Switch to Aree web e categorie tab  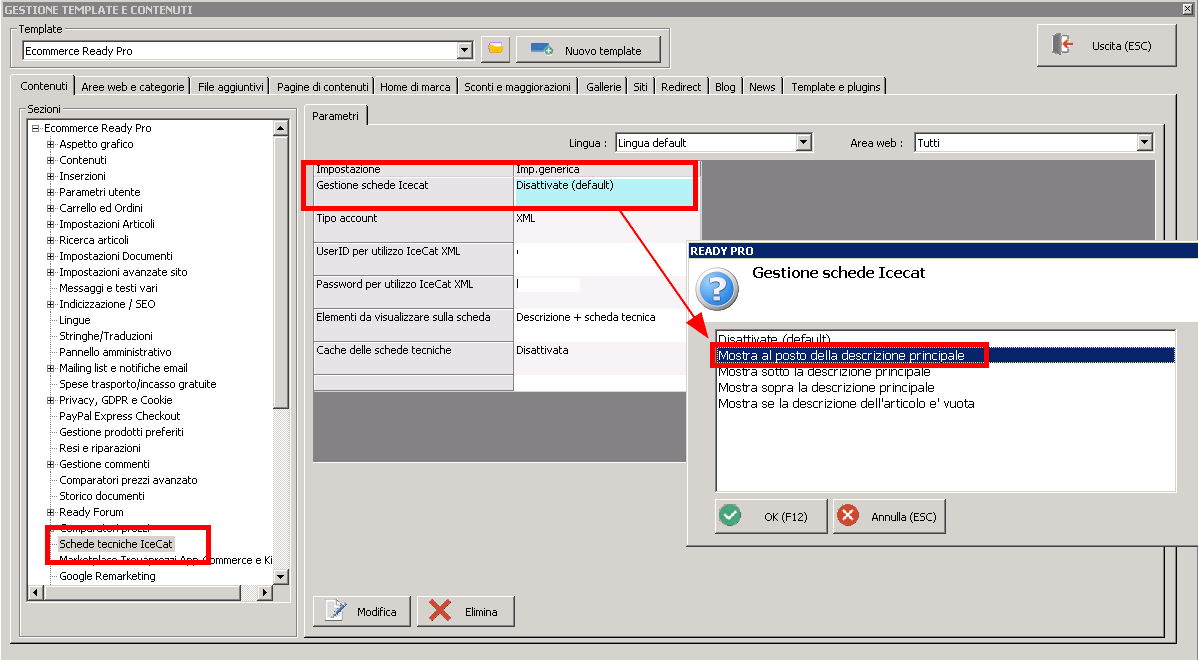point(133,87)
